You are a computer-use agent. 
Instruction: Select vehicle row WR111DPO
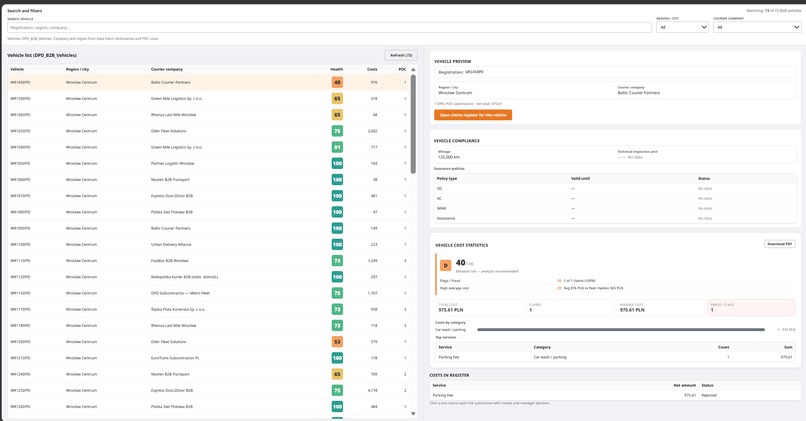[x=208, y=261]
